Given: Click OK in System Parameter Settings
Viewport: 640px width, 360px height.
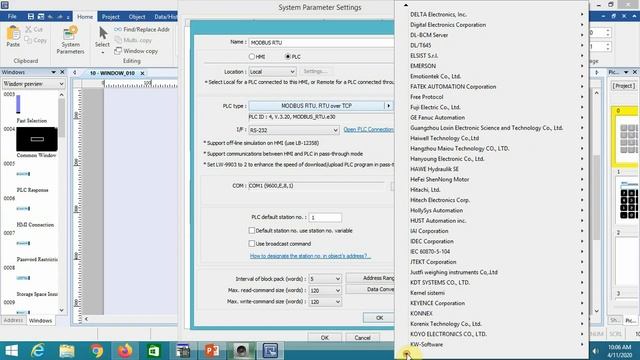Looking at the screenshot, I should [x=324, y=338].
